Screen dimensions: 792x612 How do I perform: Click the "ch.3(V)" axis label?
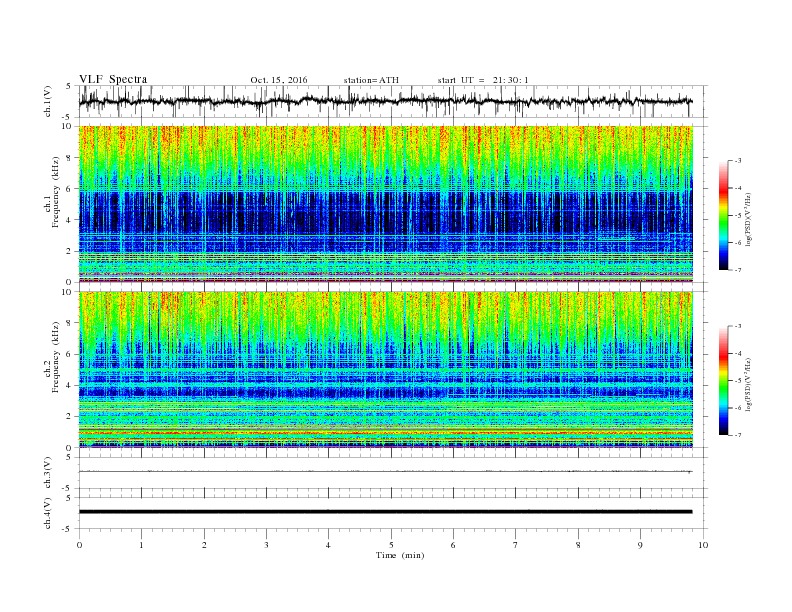48,473
